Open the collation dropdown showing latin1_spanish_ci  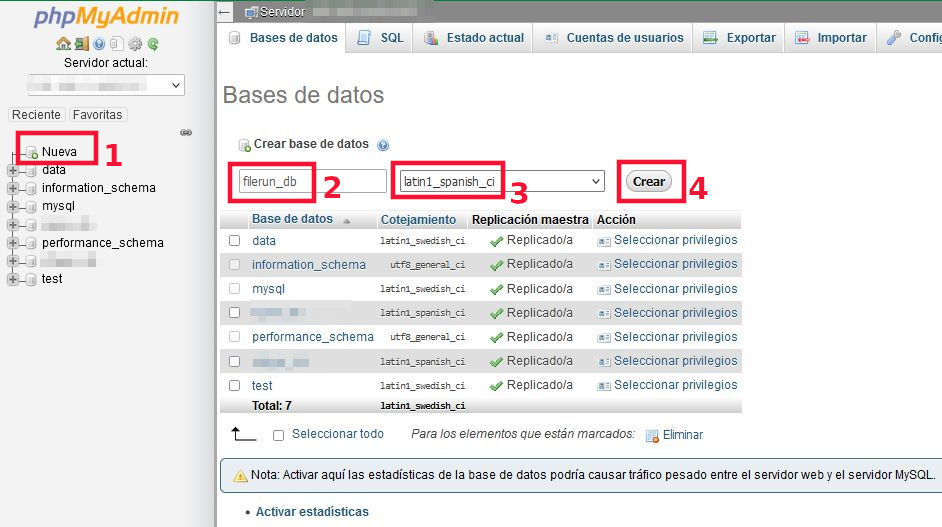[501, 181]
